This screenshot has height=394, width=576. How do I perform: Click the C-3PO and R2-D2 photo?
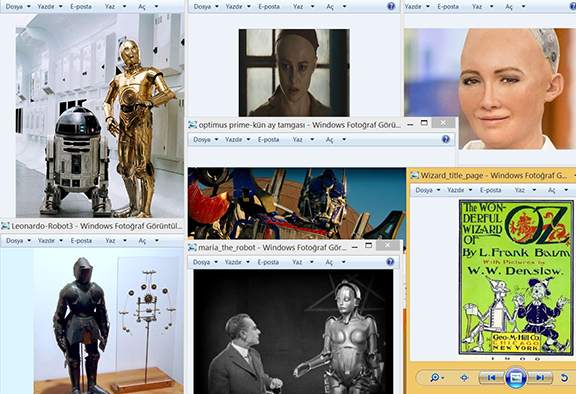(100, 115)
